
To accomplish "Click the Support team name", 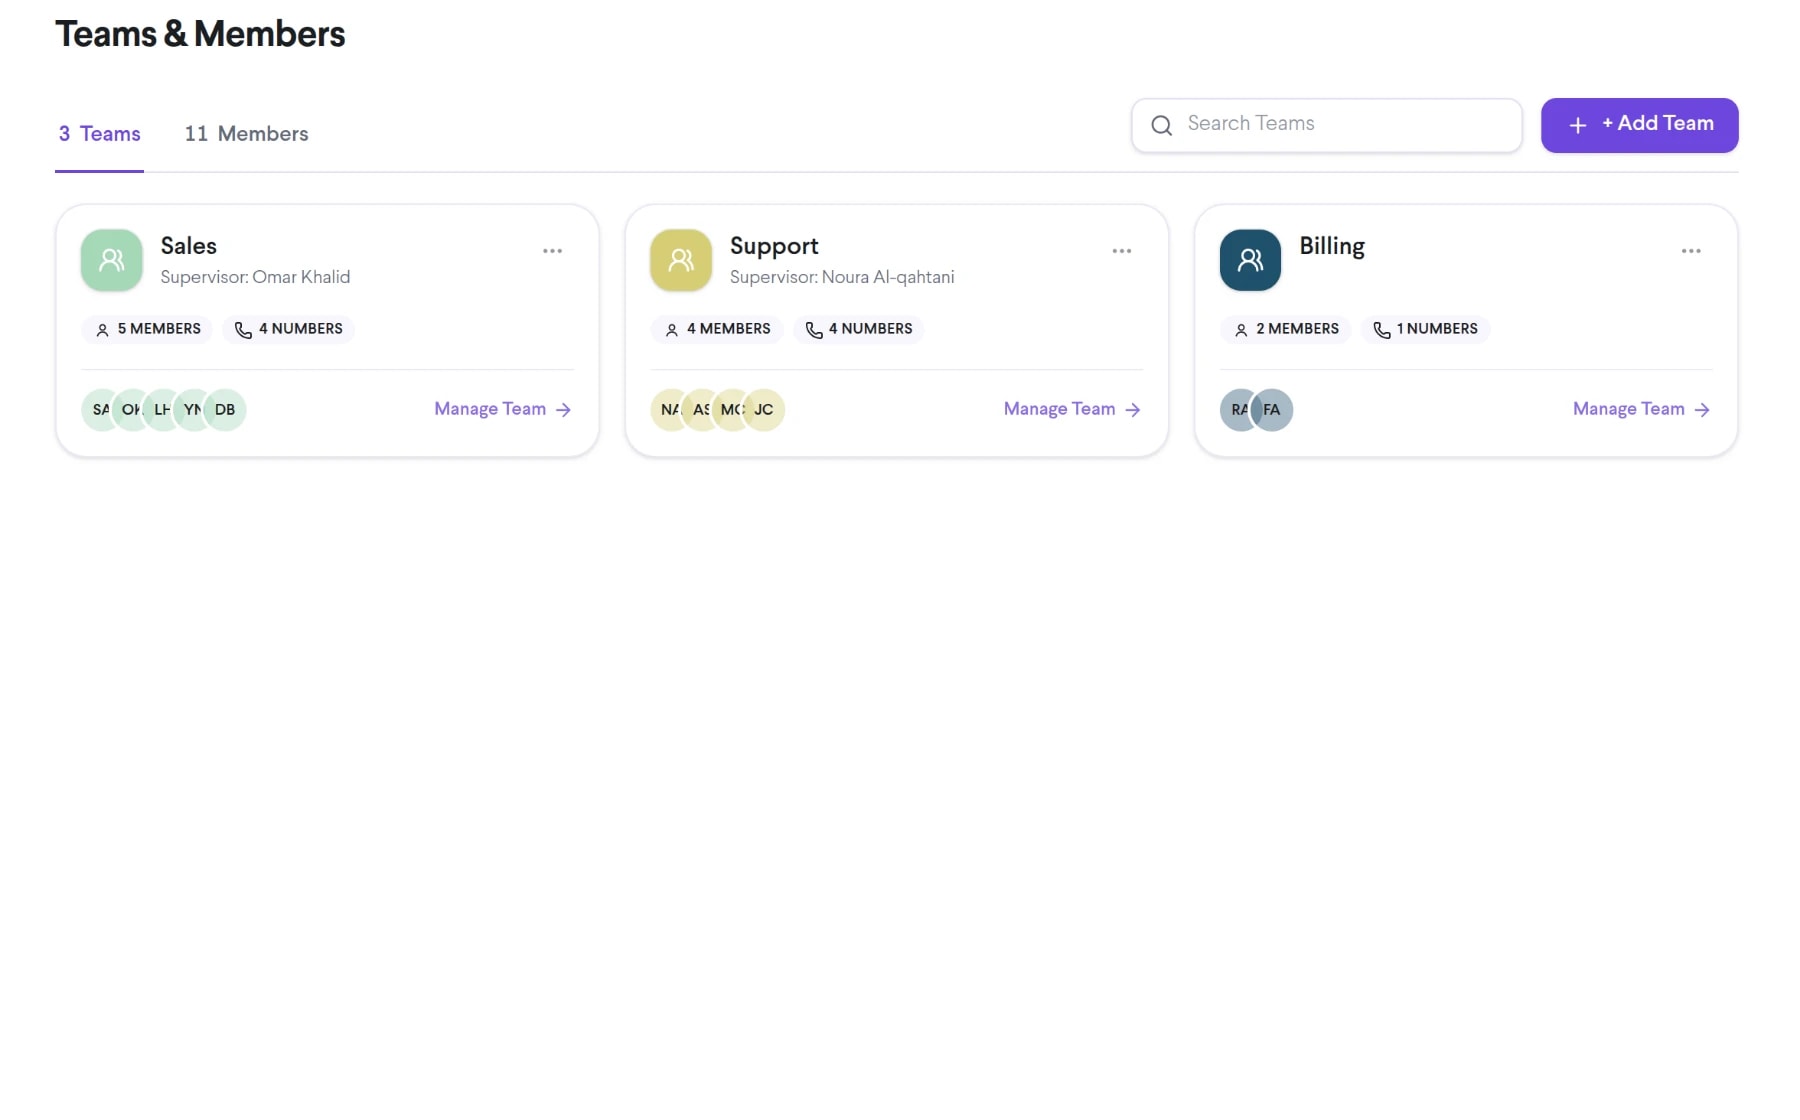I will click(x=774, y=246).
